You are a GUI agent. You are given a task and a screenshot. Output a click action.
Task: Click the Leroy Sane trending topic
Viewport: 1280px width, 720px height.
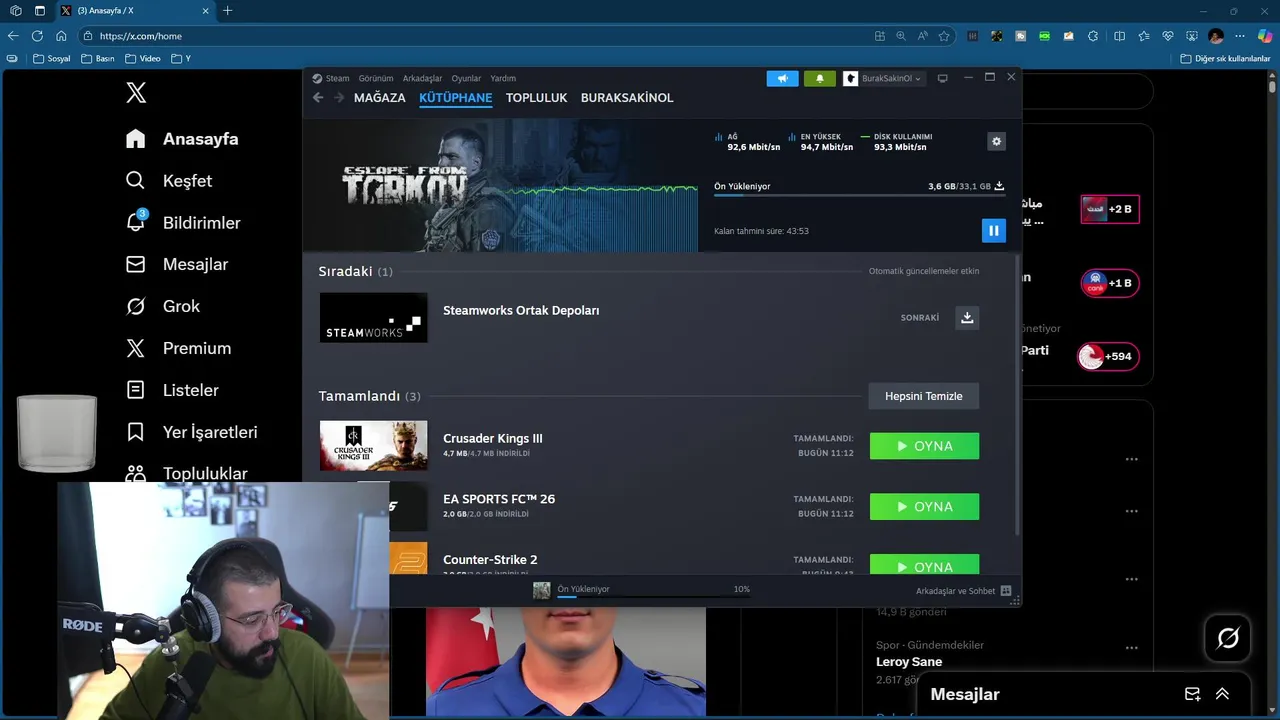pos(909,662)
